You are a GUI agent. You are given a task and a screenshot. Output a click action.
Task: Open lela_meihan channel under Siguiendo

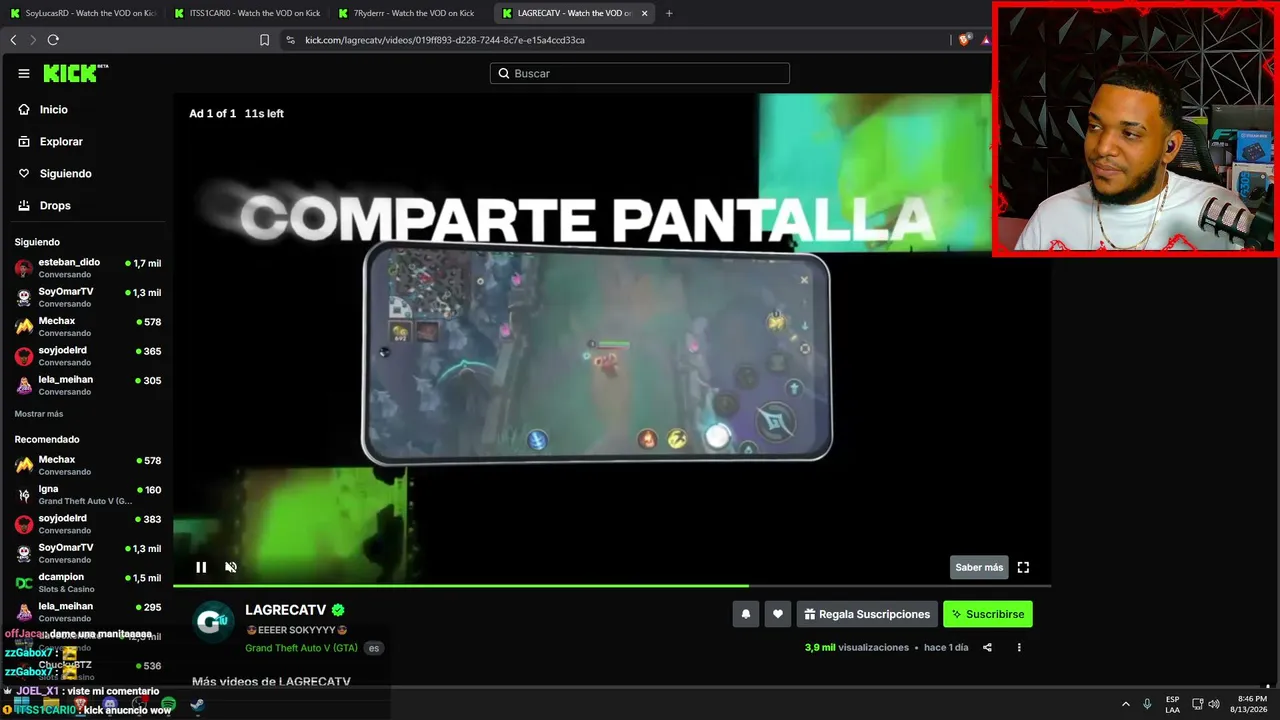[x=87, y=385]
